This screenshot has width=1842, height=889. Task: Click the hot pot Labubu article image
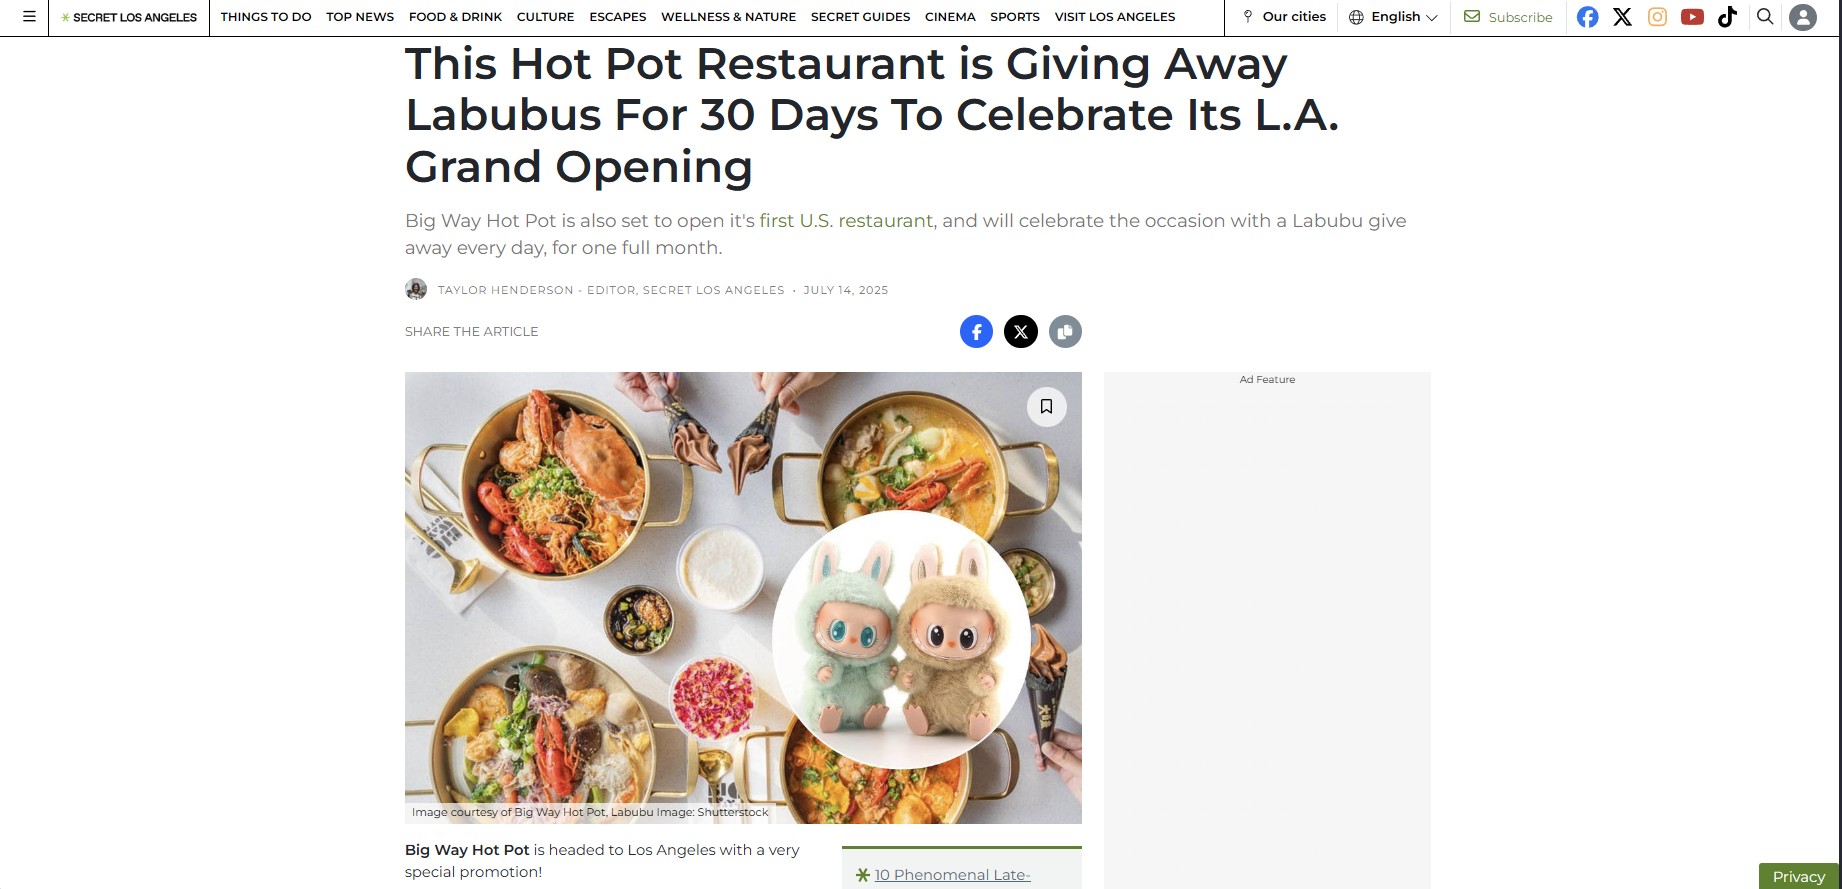pyautogui.click(x=743, y=598)
